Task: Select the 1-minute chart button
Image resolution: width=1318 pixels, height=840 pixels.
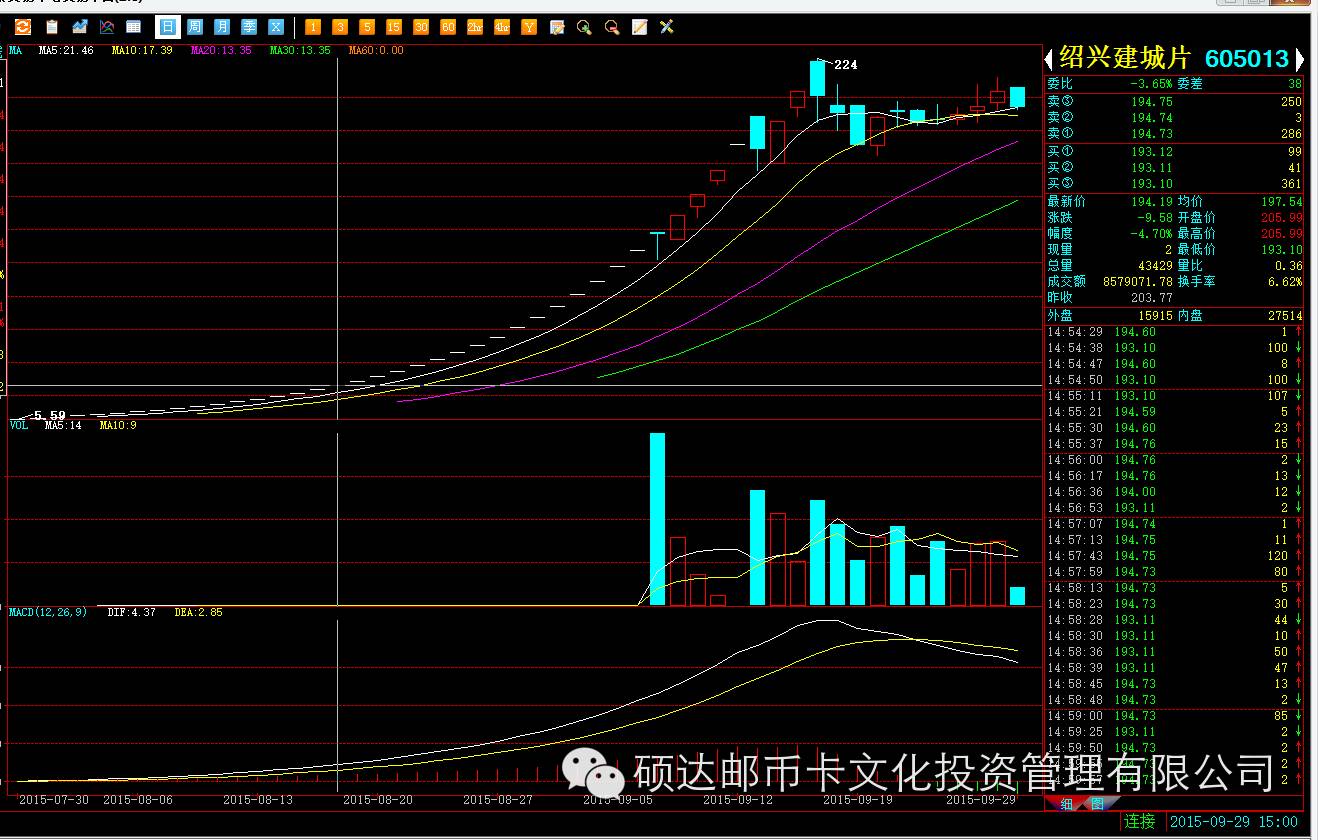Action: coord(313,27)
